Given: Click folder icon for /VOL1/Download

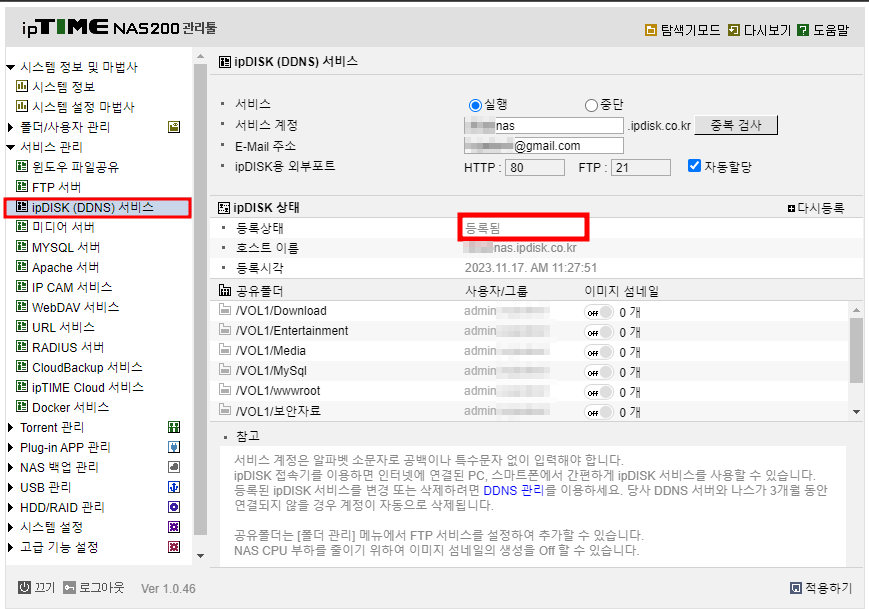Looking at the screenshot, I should [224, 310].
